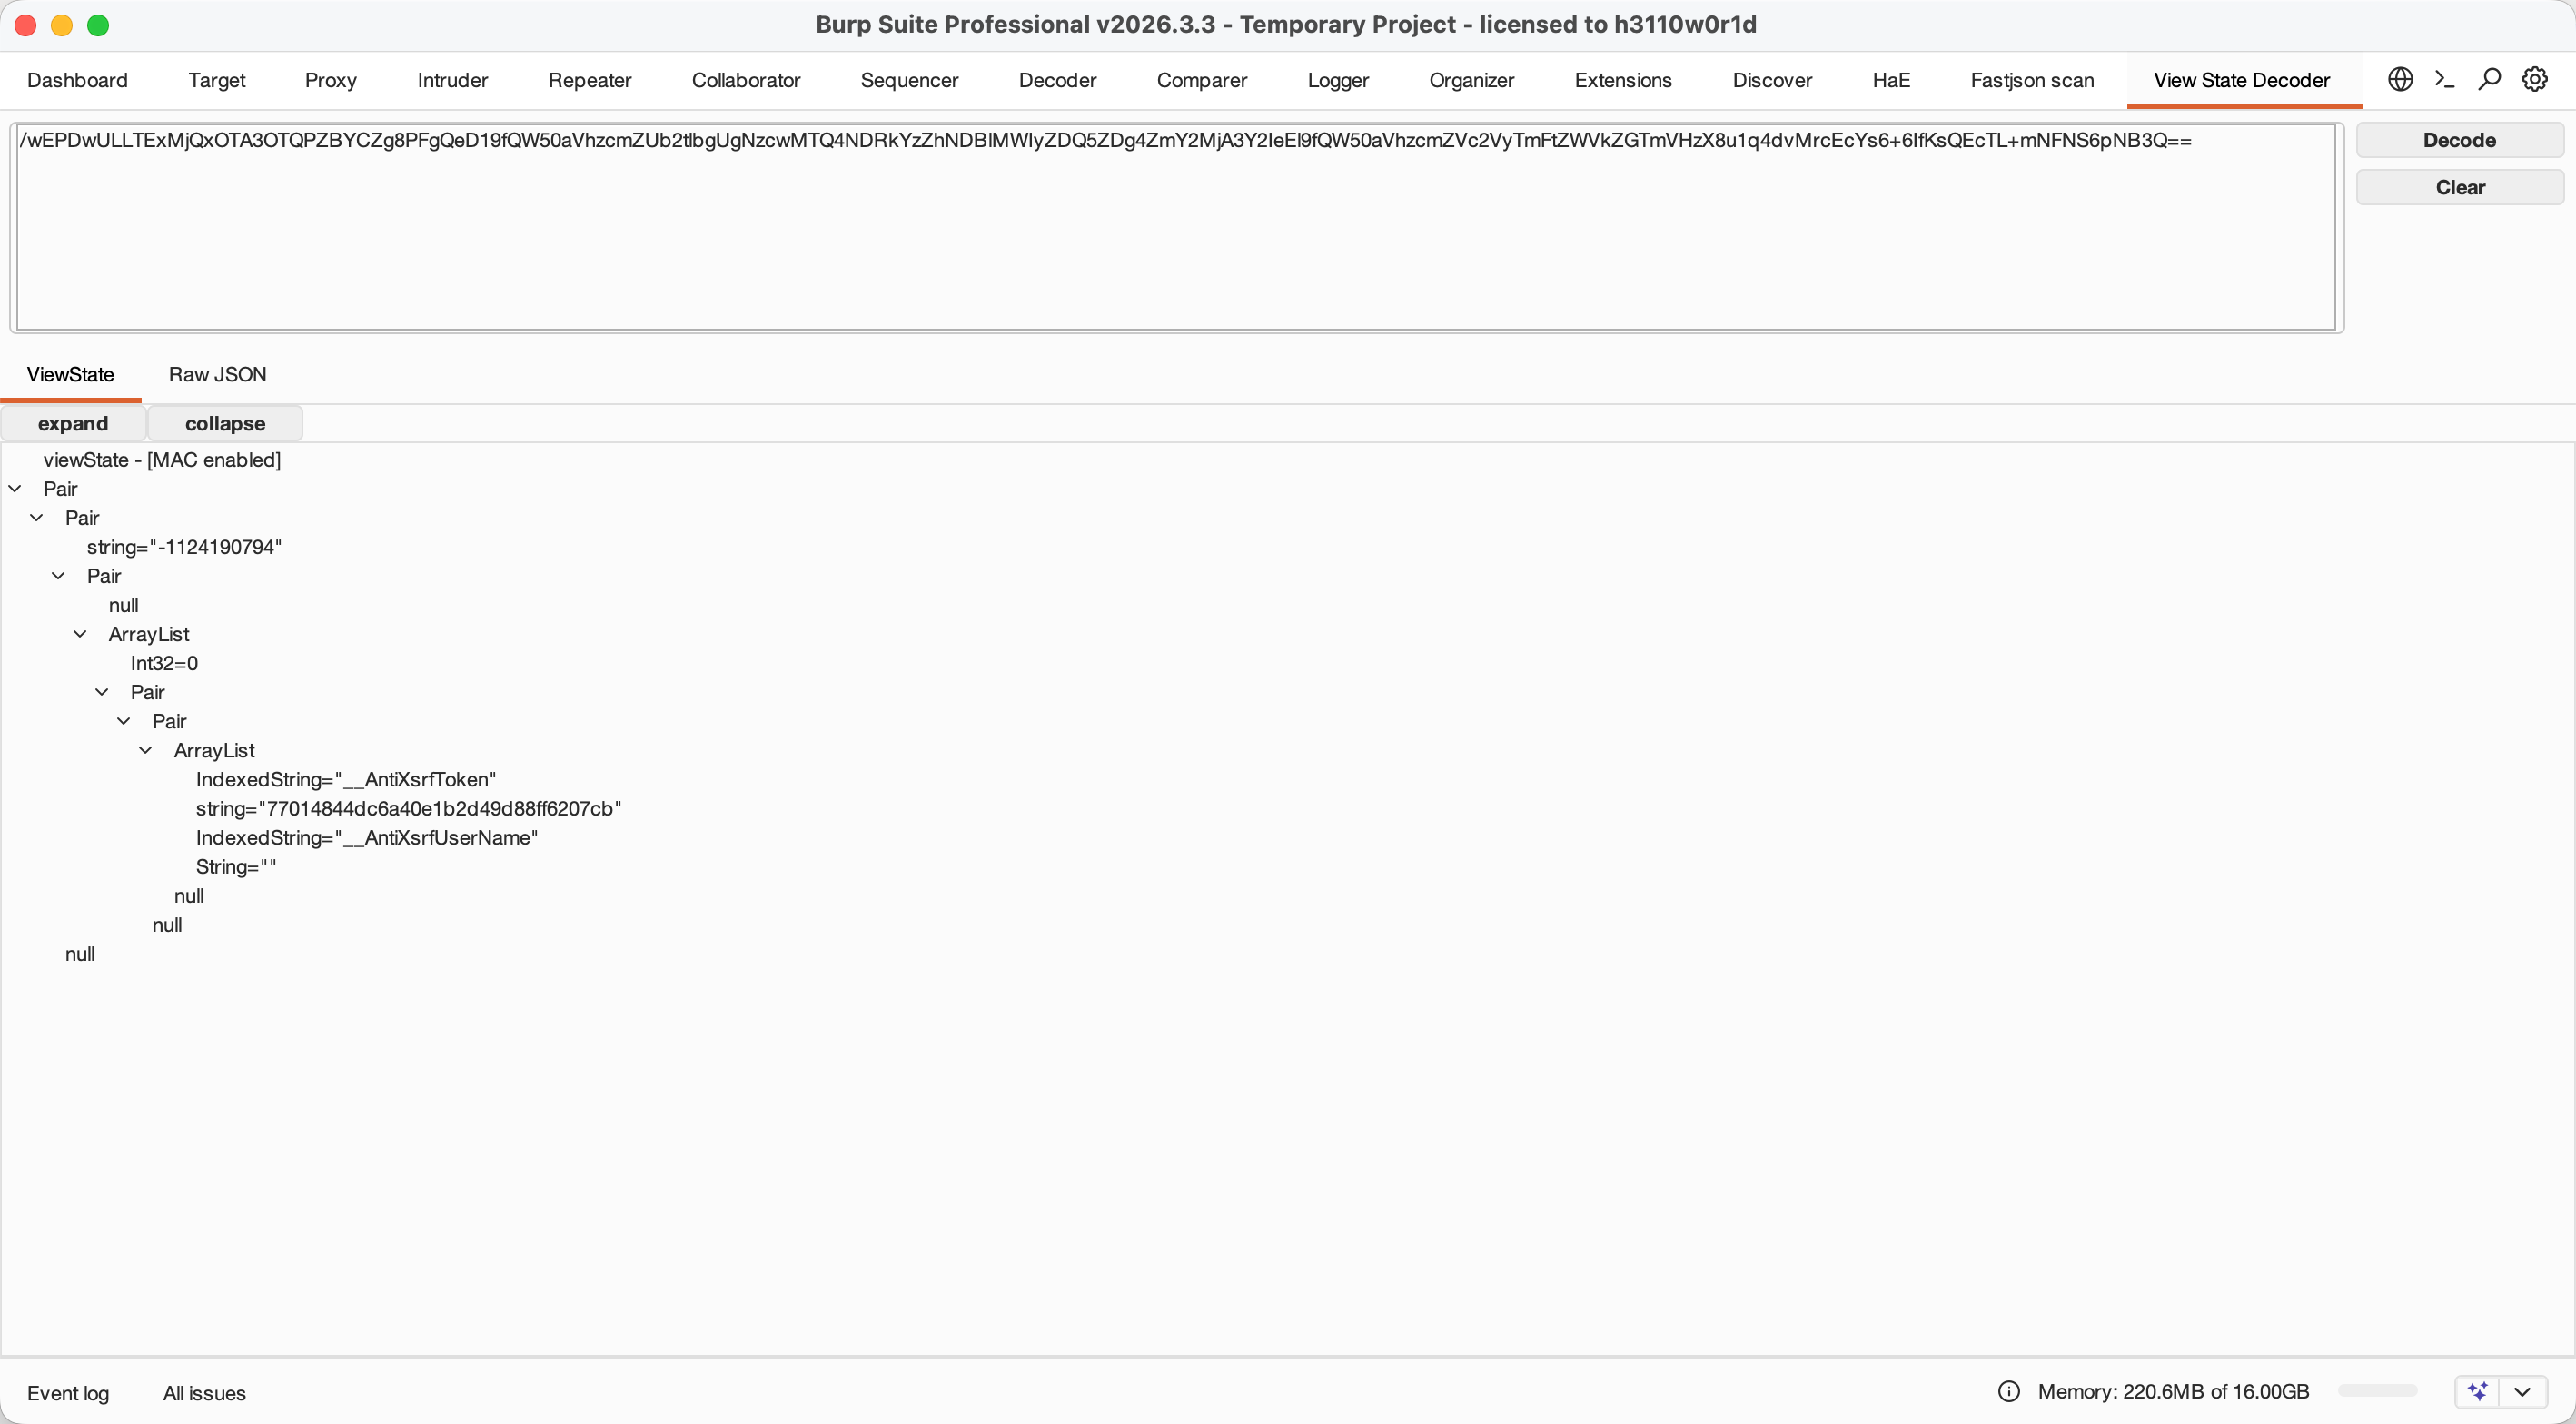This screenshot has height=1424, width=2576.
Task: Open the Sequencer tab
Action: tap(910, 80)
